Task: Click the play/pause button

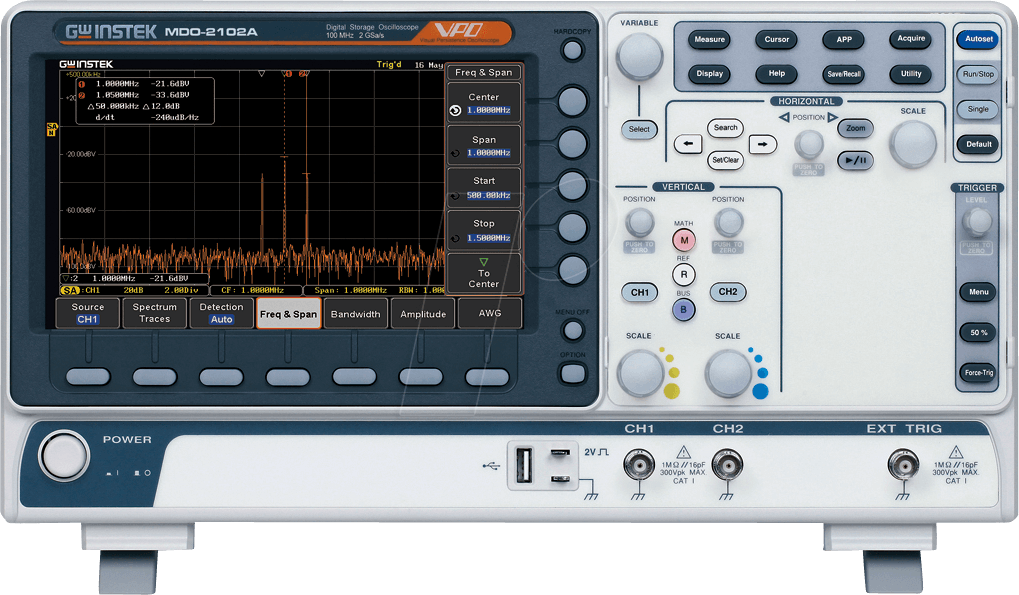Action: tap(855, 160)
